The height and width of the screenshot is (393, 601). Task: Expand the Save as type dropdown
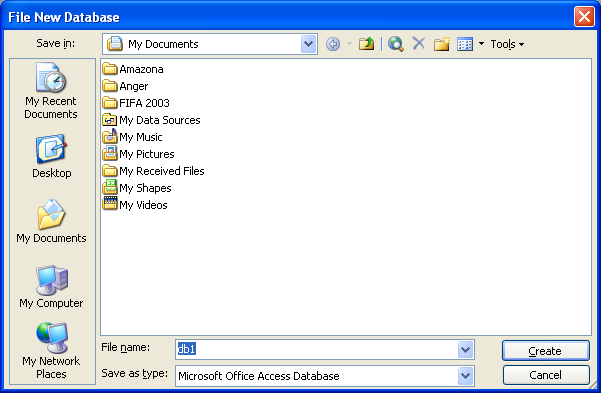465,376
